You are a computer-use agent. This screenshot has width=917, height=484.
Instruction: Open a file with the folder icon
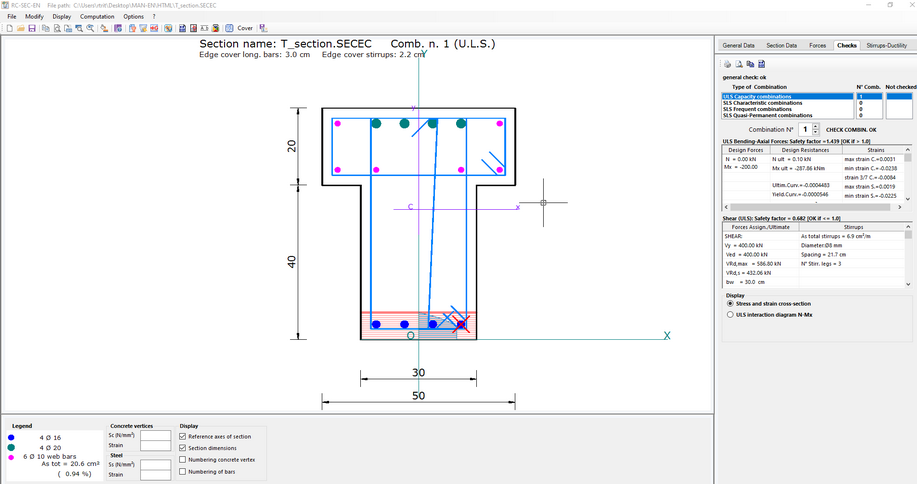[x=20, y=28]
